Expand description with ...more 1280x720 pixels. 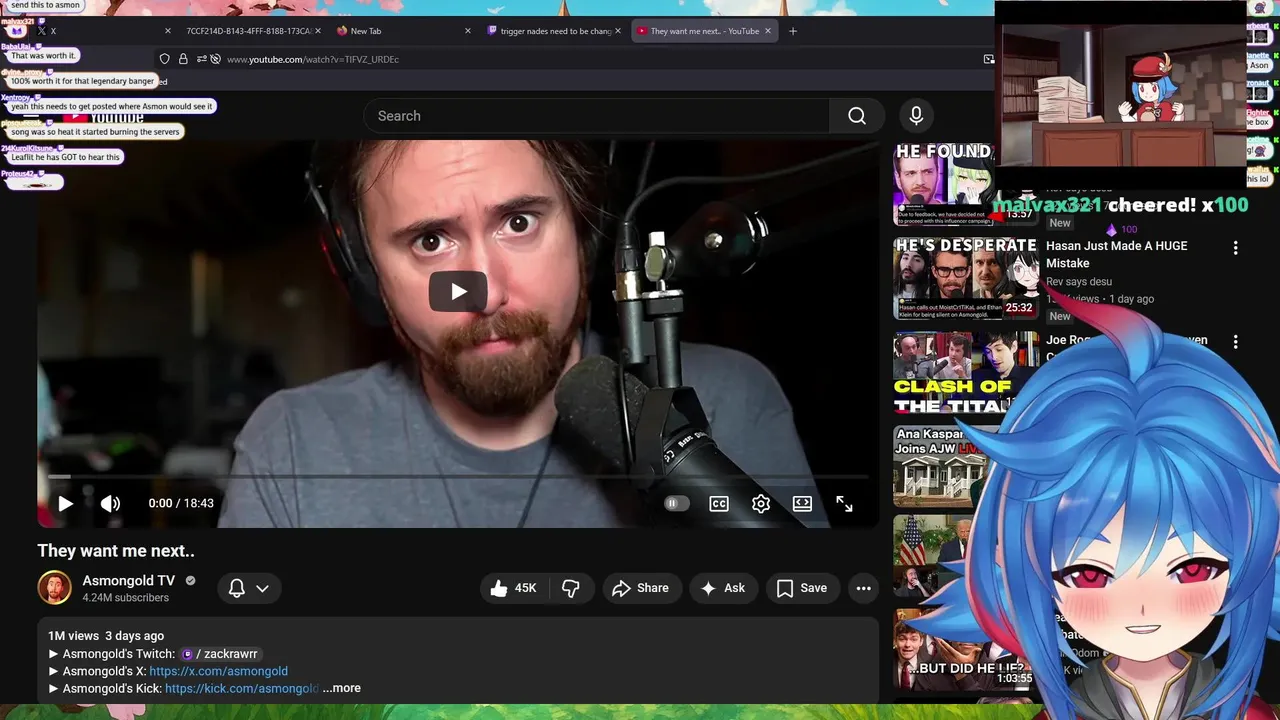(341, 688)
